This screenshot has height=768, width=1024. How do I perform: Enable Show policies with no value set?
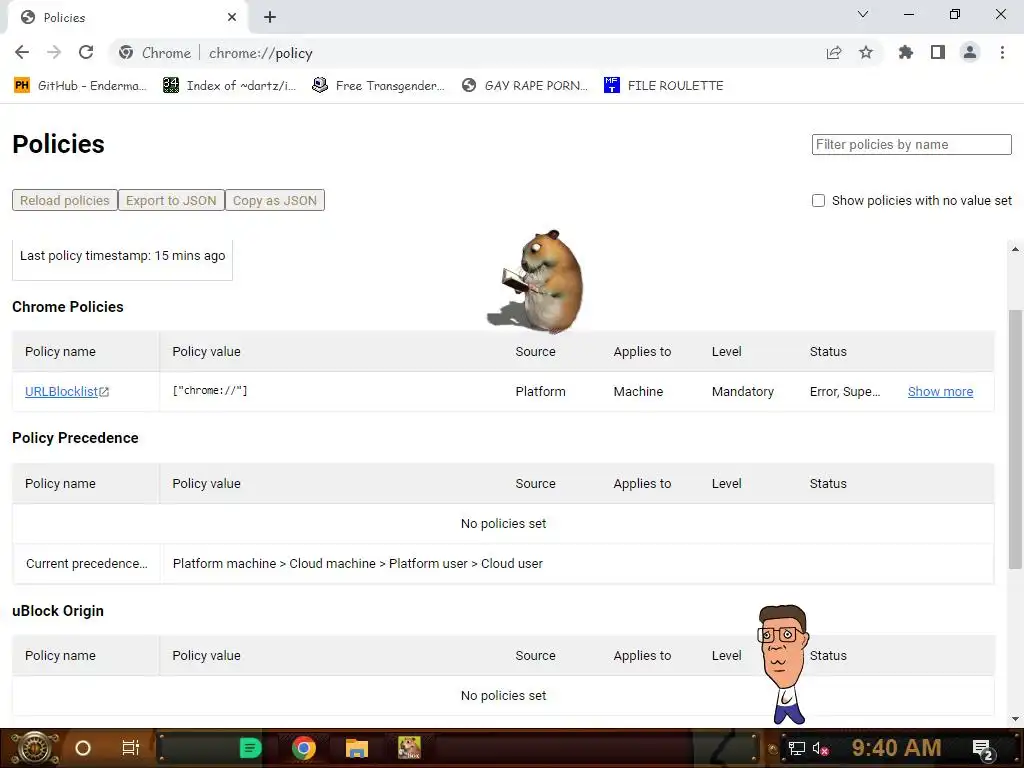pos(818,200)
